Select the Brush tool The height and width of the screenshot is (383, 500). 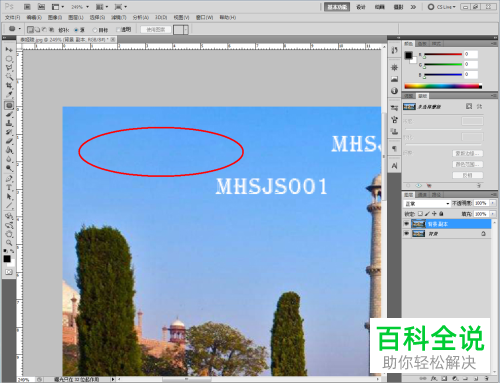(9, 115)
